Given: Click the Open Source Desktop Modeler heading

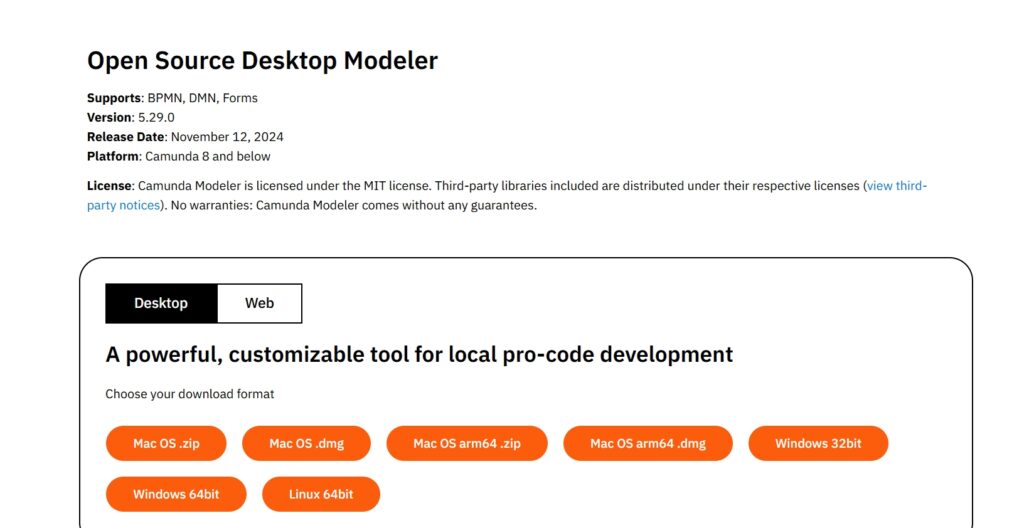Looking at the screenshot, I should point(263,60).
